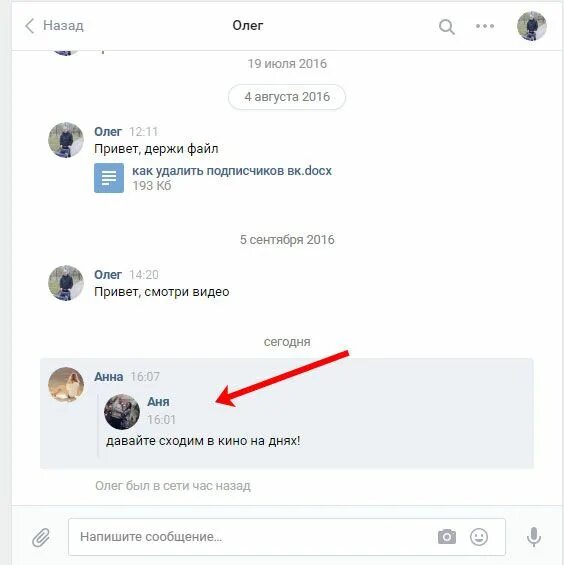Start voice message with microphone icon
The height and width of the screenshot is (565, 564).
pyautogui.click(x=533, y=537)
